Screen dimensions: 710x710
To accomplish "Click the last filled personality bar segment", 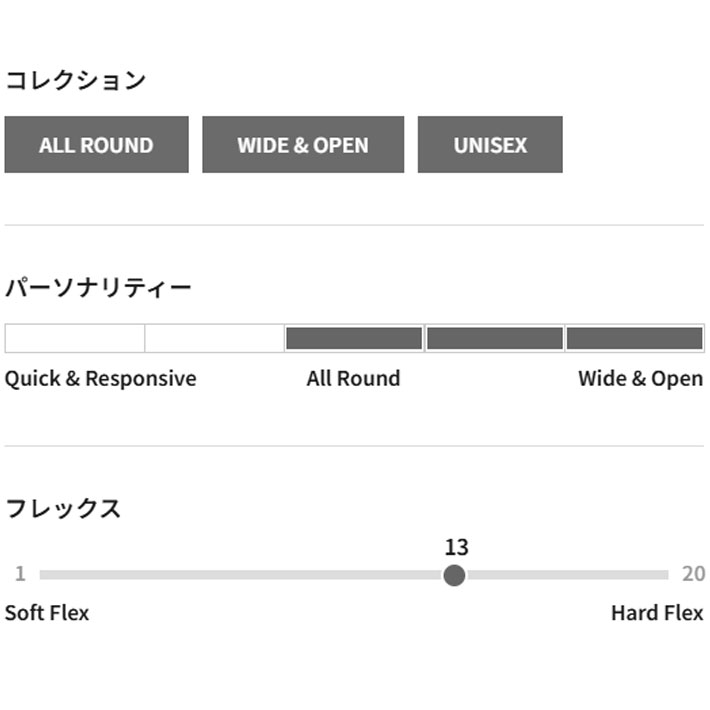I will (x=634, y=339).
